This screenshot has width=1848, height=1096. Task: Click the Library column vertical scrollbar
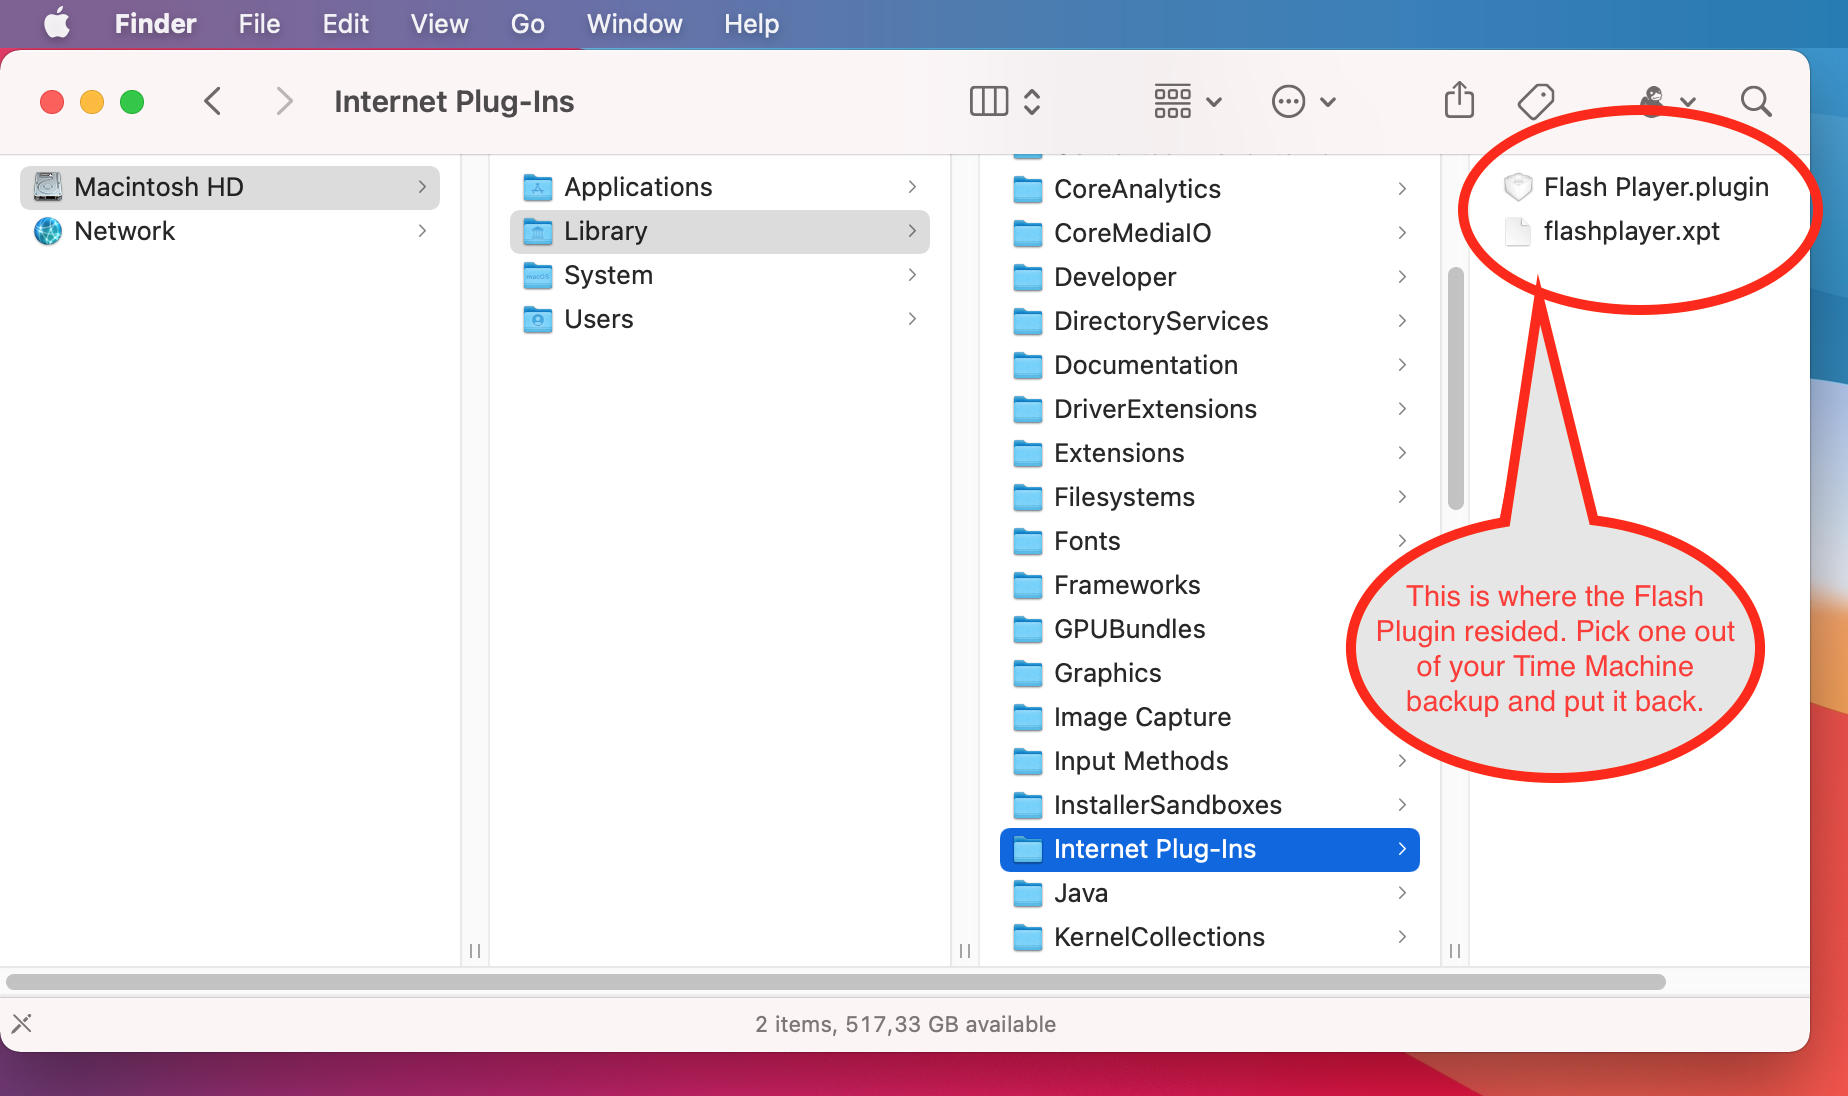1455,389
